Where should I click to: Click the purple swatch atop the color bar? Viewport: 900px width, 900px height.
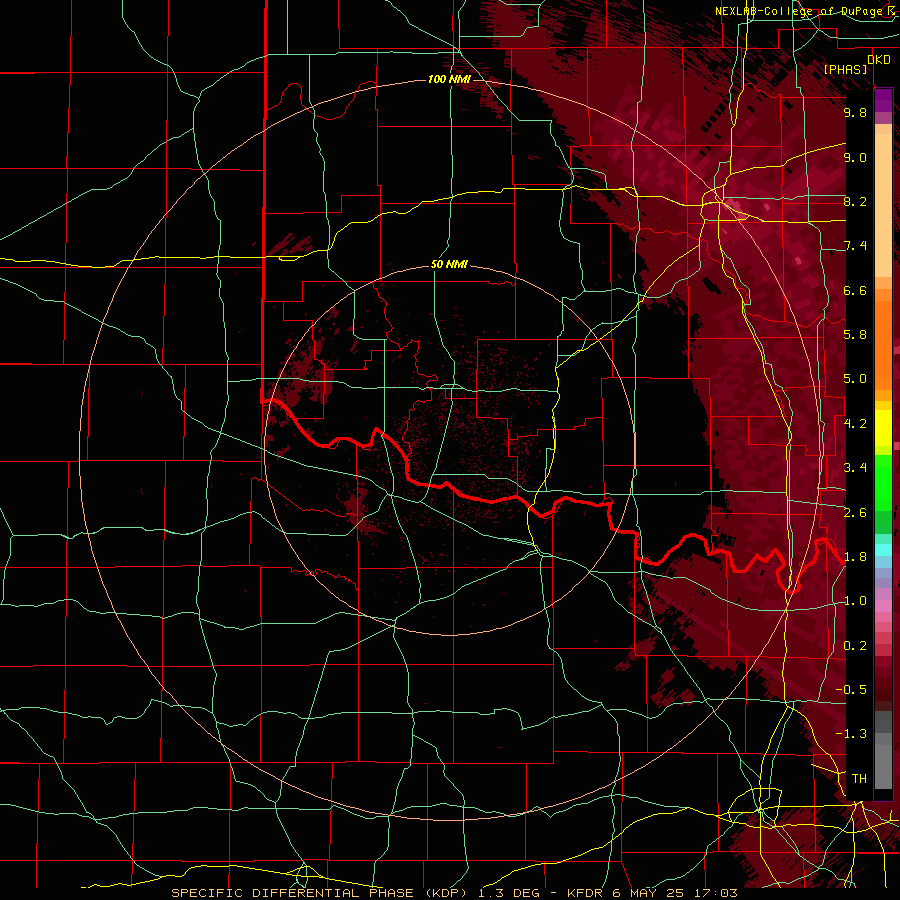pyautogui.click(x=883, y=100)
